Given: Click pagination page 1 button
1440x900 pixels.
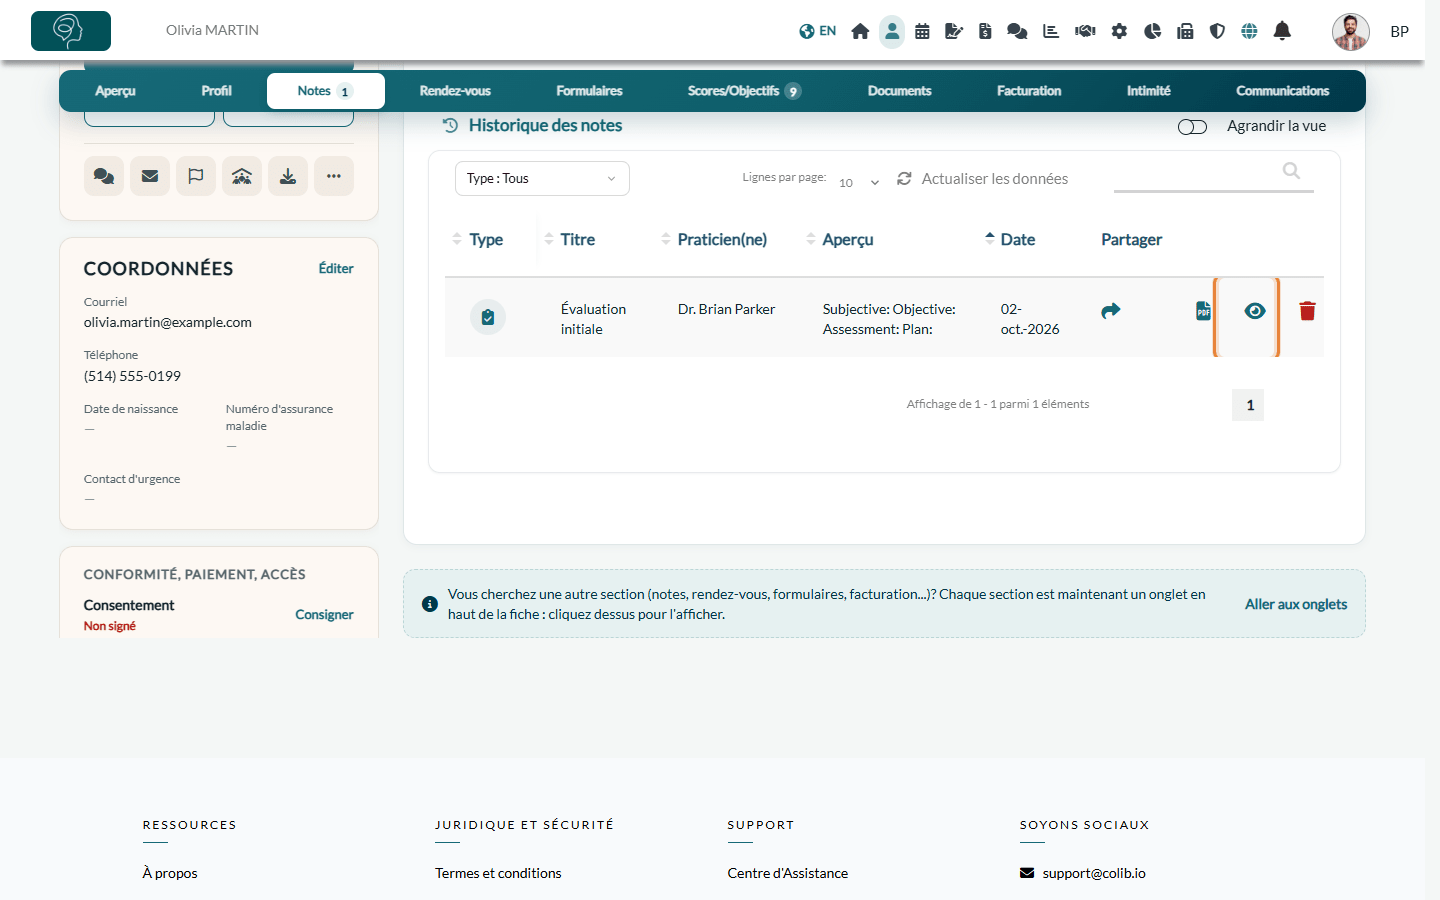Looking at the screenshot, I should click(x=1248, y=405).
